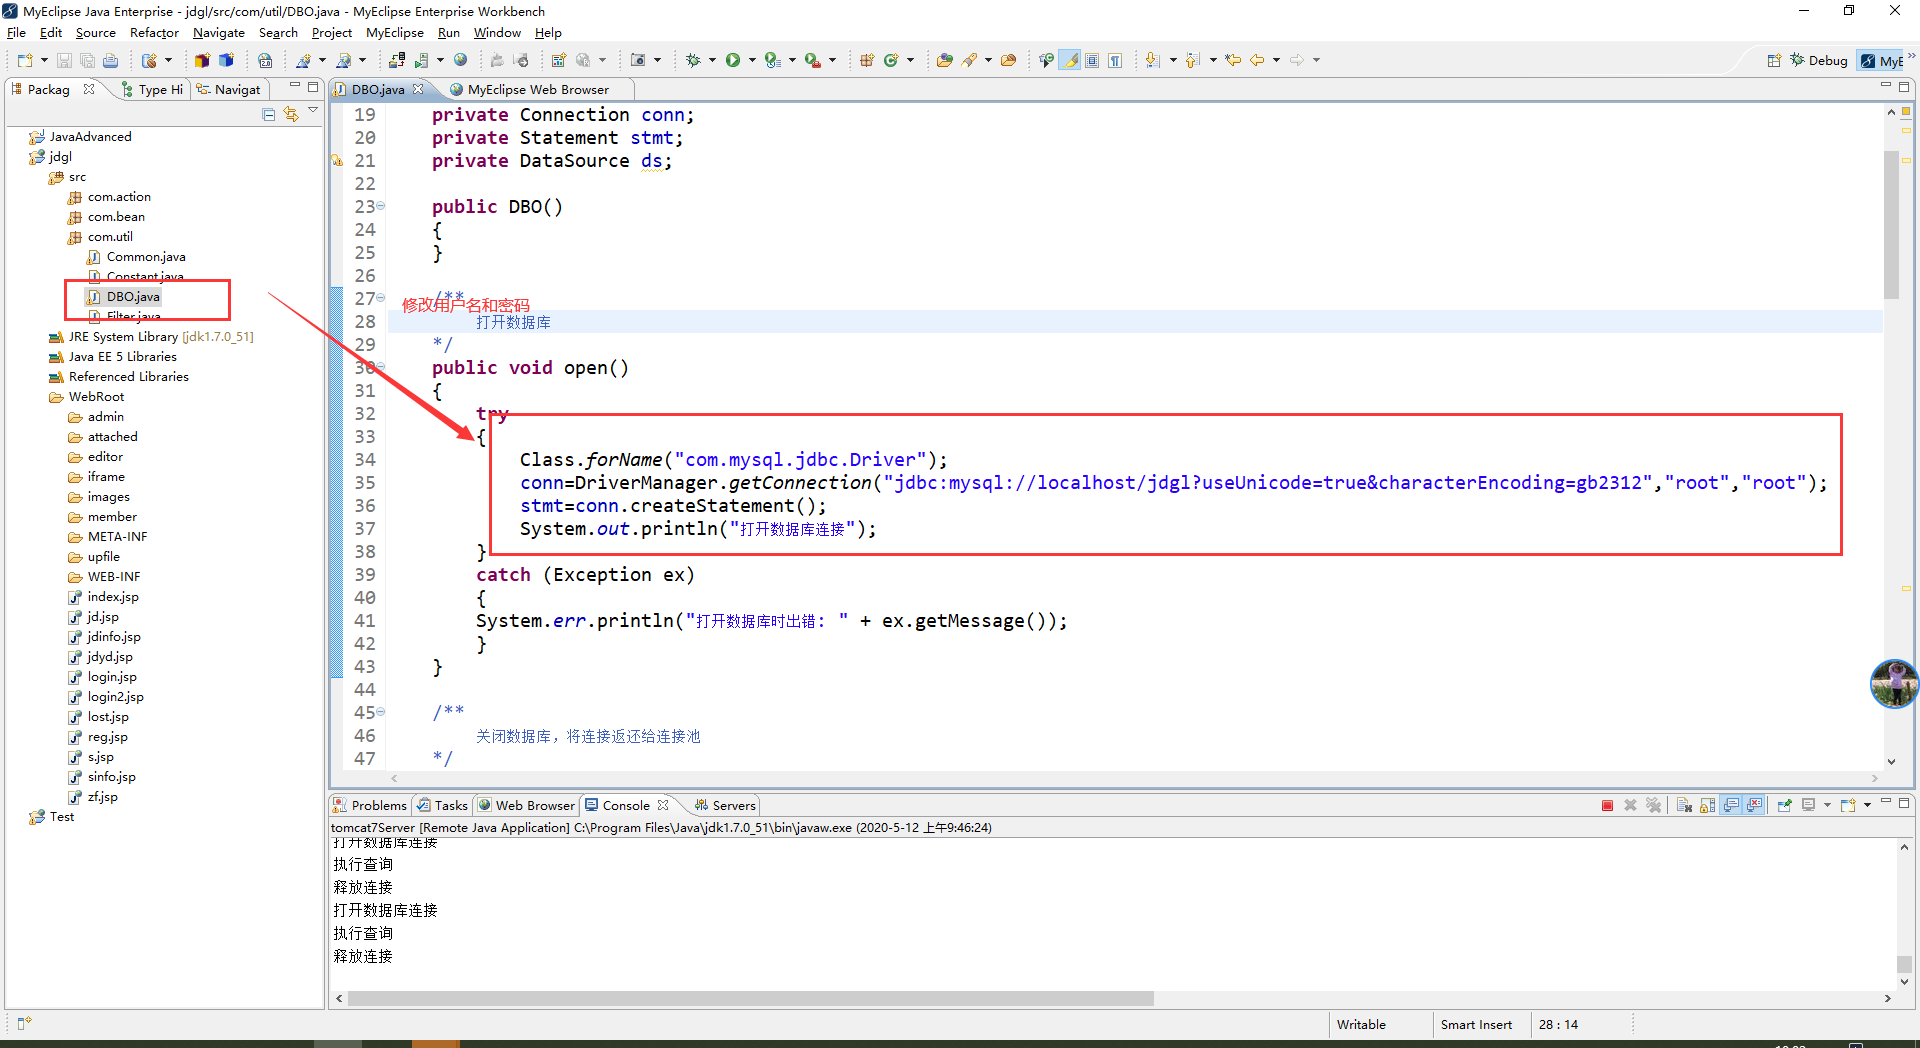Toggle Show Whitespace Characters pilcrow button
Image resolution: width=1920 pixels, height=1048 pixels.
click(1115, 60)
